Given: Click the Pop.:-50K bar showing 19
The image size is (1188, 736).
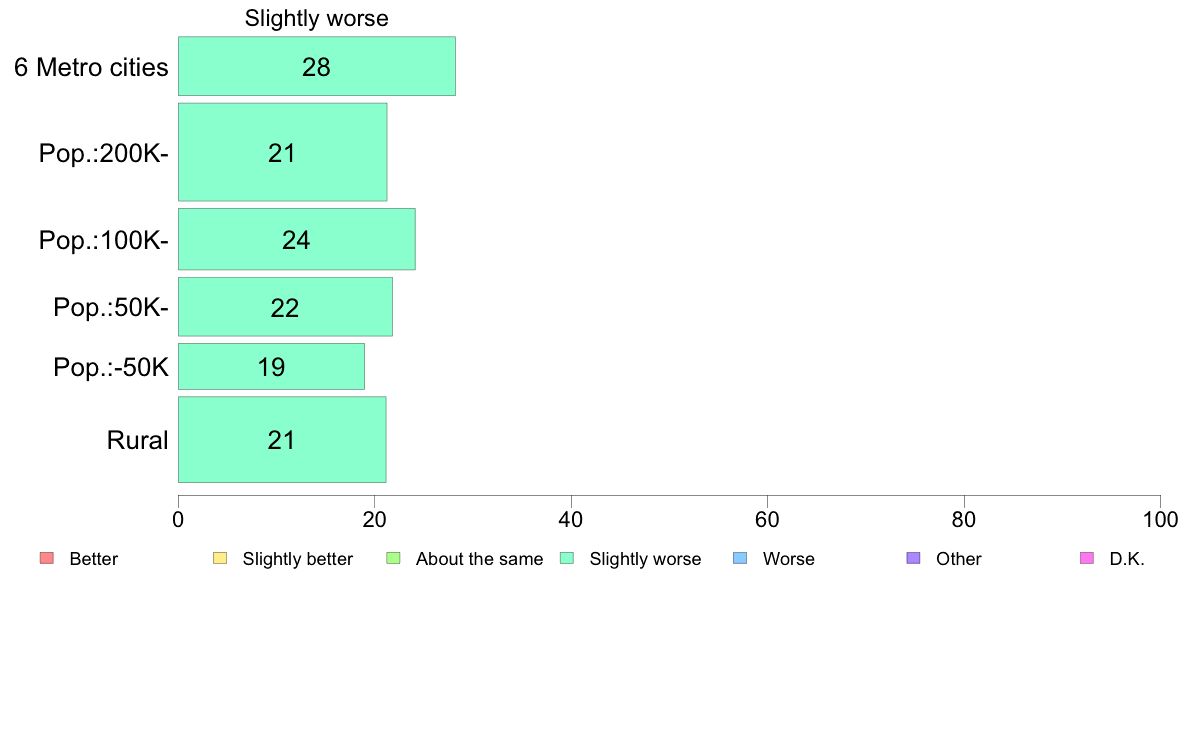Looking at the screenshot, I should point(271,366).
